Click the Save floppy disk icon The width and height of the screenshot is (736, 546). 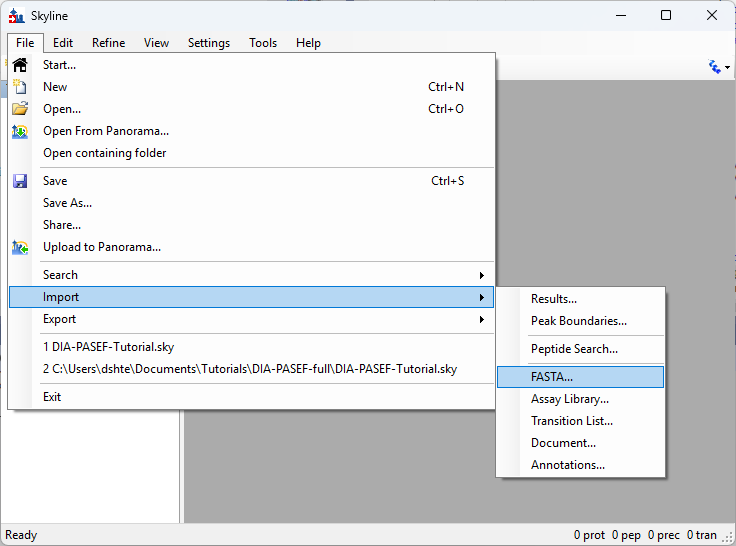(x=20, y=181)
